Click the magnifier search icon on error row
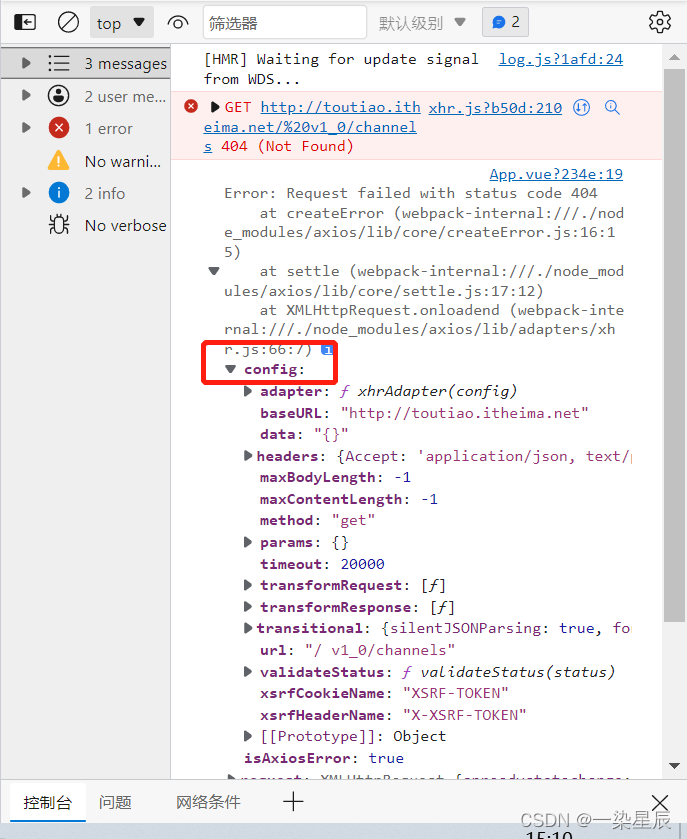The image size is (687, 839). 612,108
